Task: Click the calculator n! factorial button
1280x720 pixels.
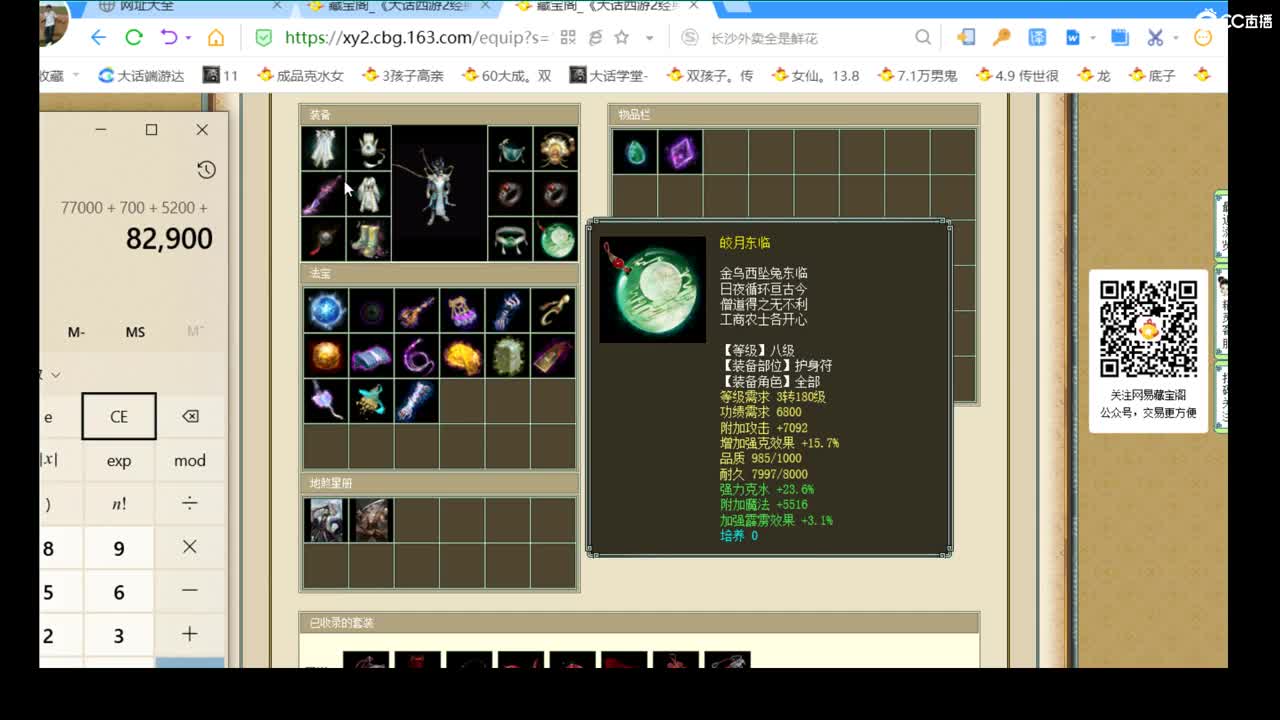Action: coord(119,504)
